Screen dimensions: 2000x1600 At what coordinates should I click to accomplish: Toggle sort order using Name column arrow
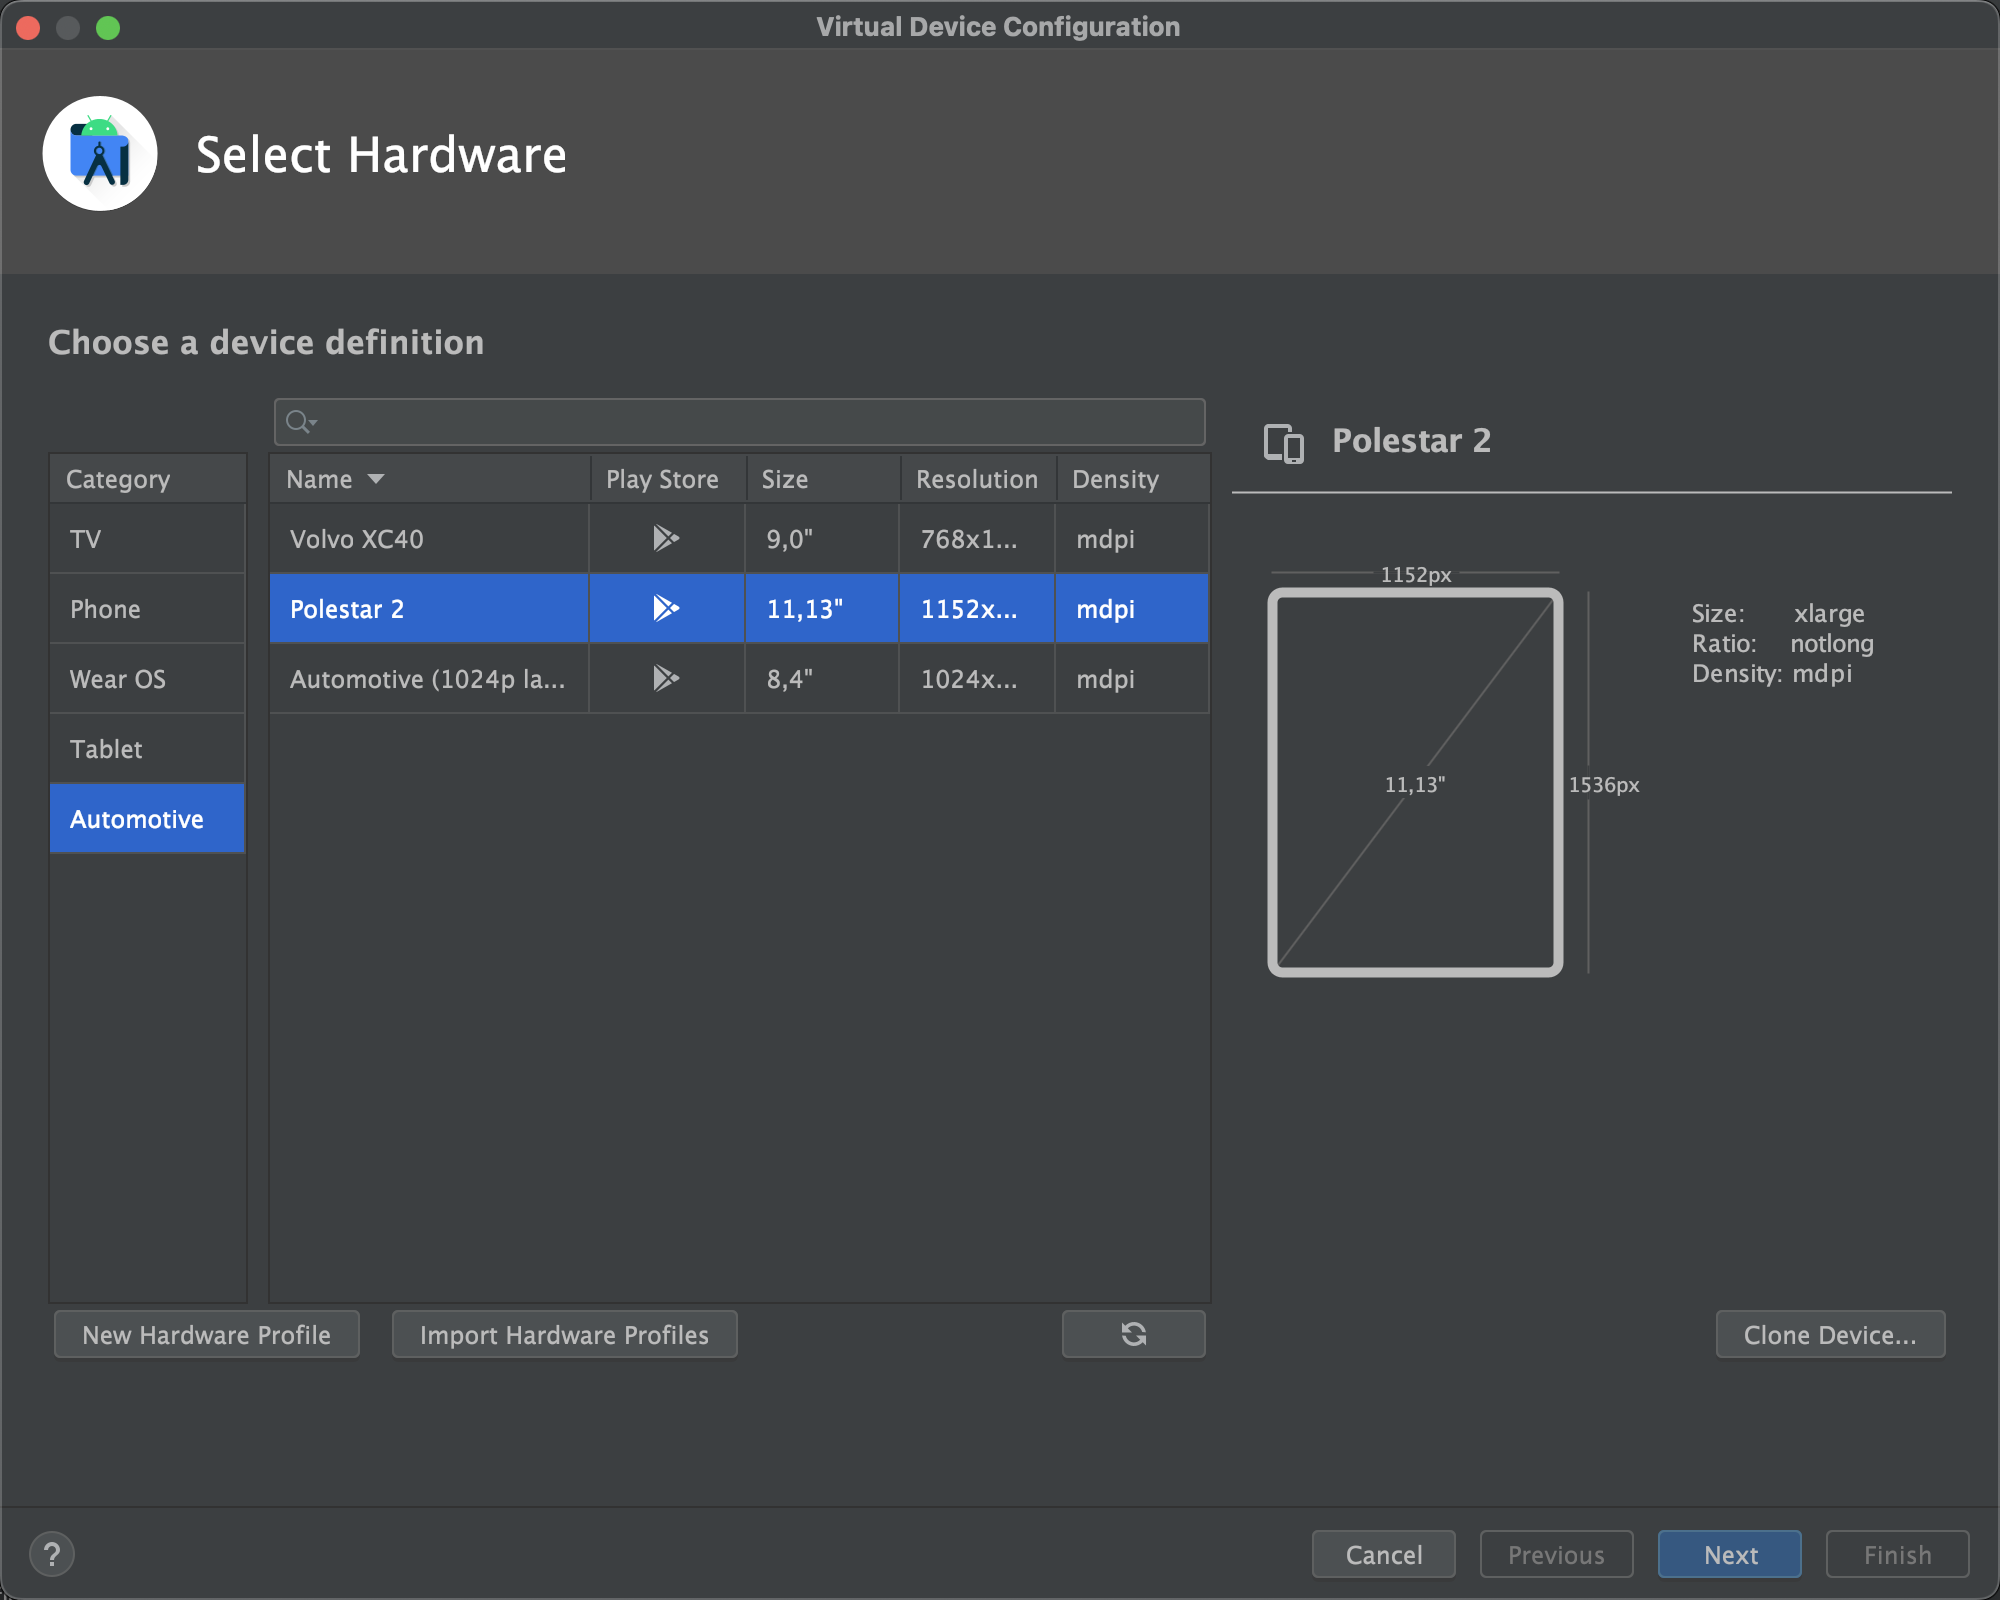[x=376, y=479]
